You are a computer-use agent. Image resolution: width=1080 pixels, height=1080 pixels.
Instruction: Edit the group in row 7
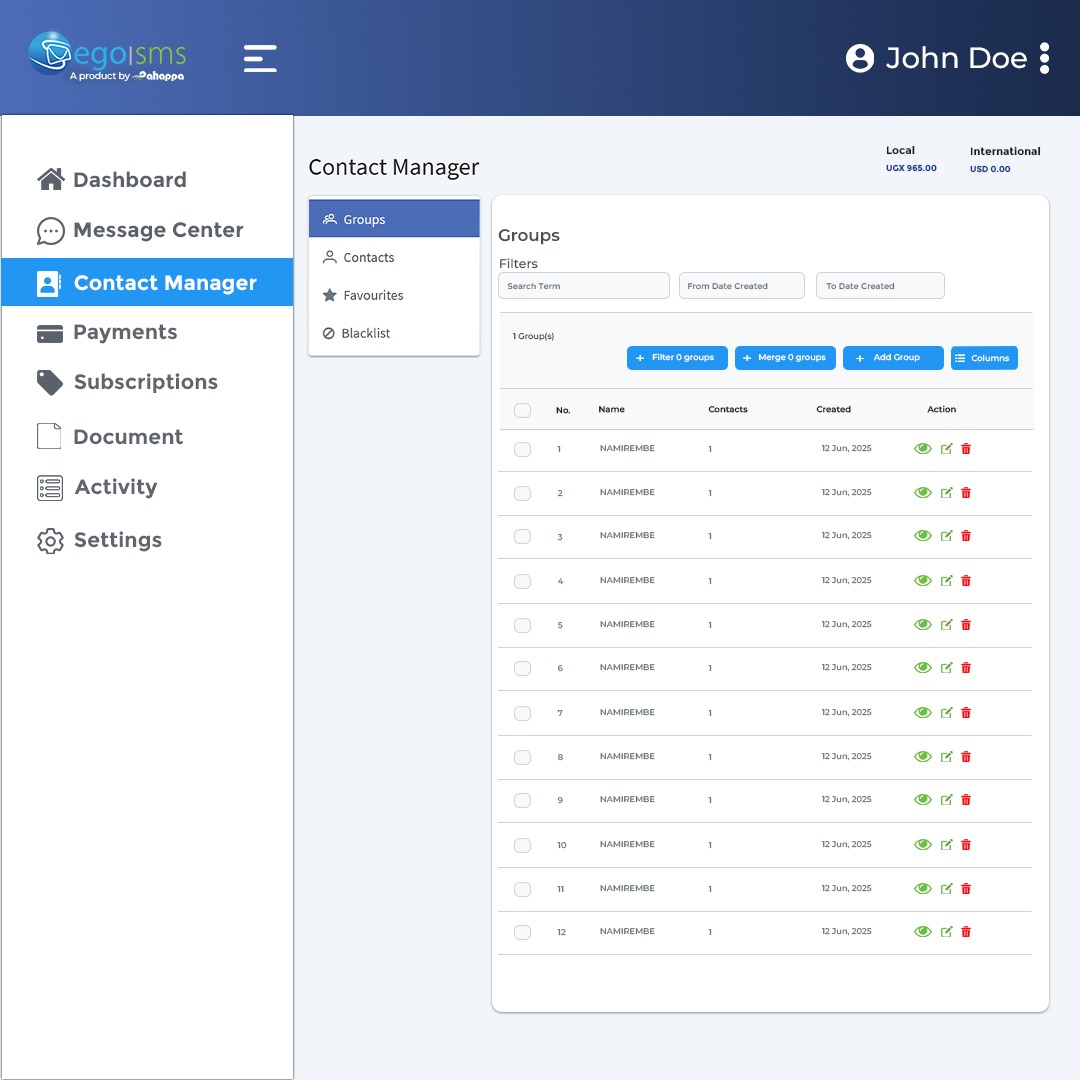click(x=946, y=713)
